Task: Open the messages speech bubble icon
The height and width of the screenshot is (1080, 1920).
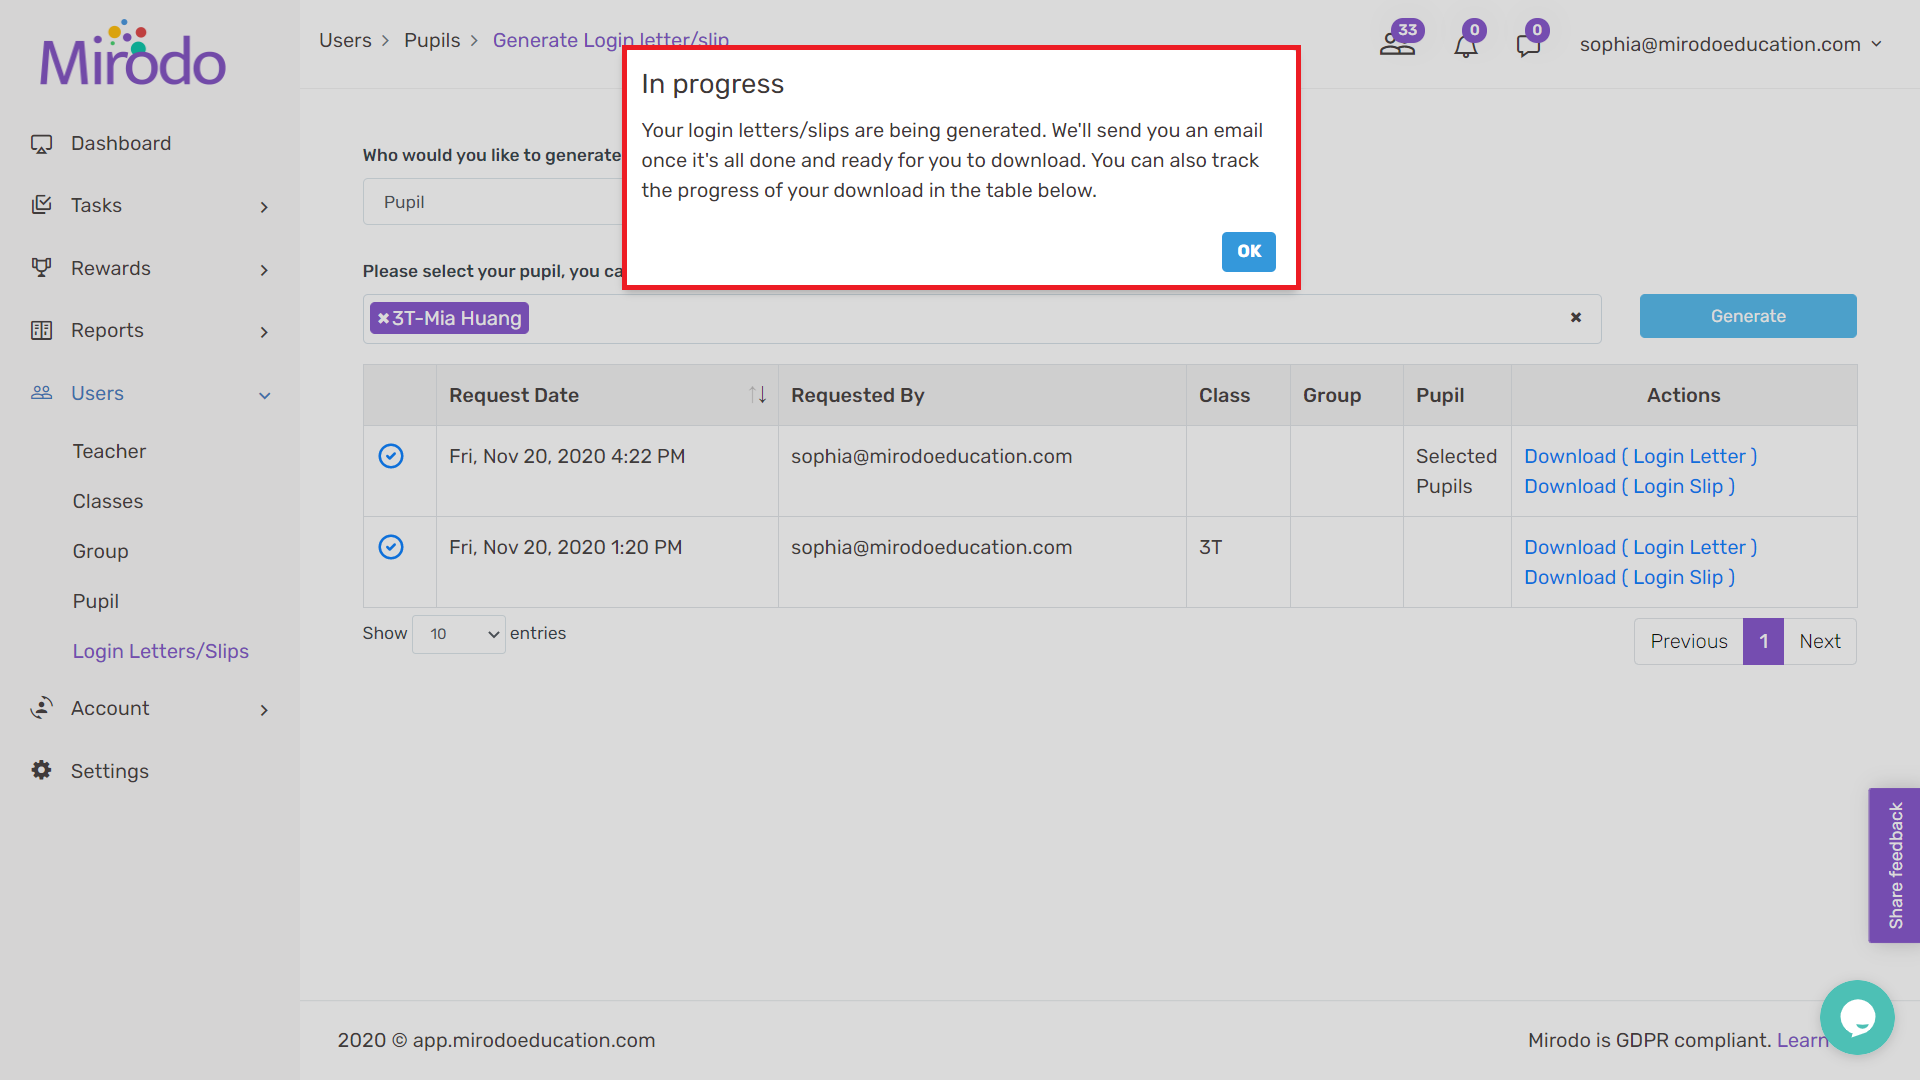Action: 1528,45
